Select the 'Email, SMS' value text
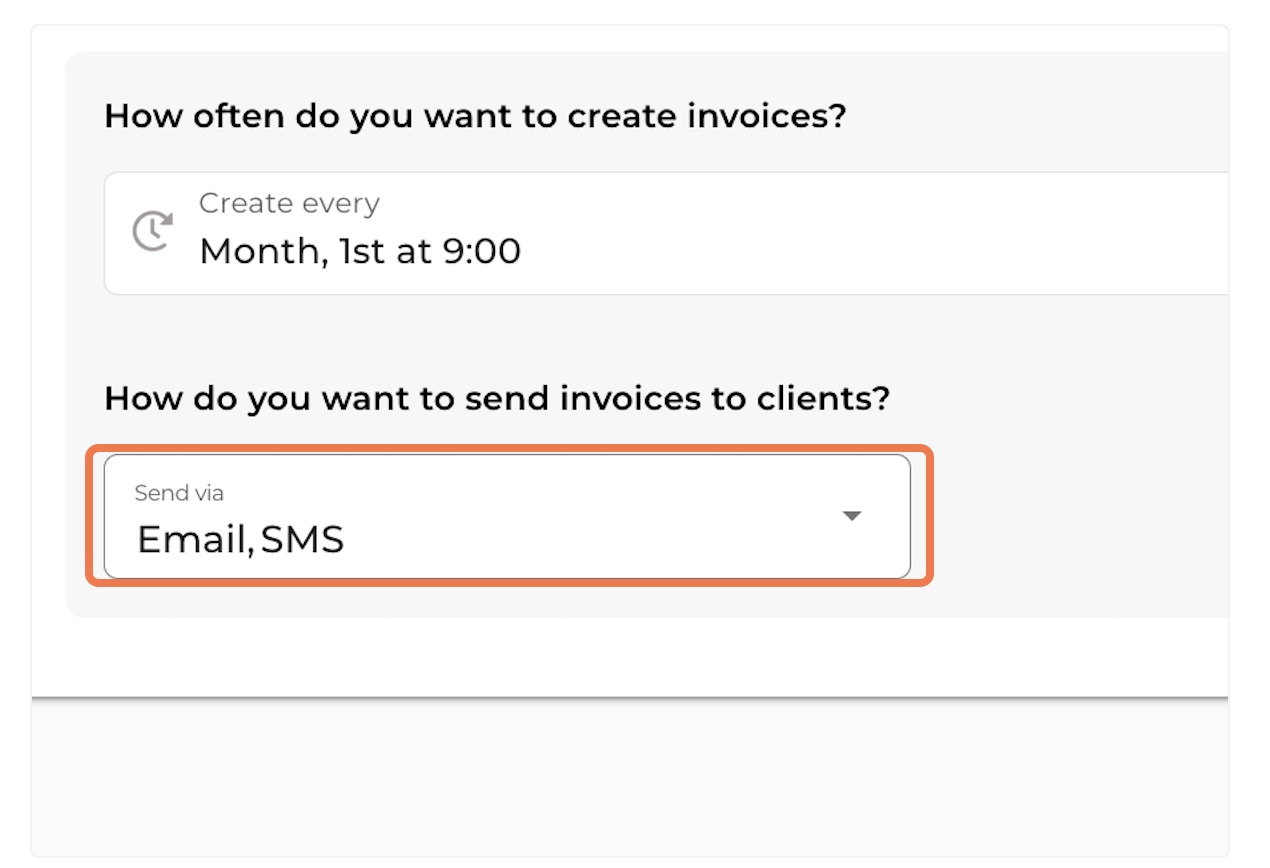This screenshot has width=1270, height=868. (x=240, y=540)
